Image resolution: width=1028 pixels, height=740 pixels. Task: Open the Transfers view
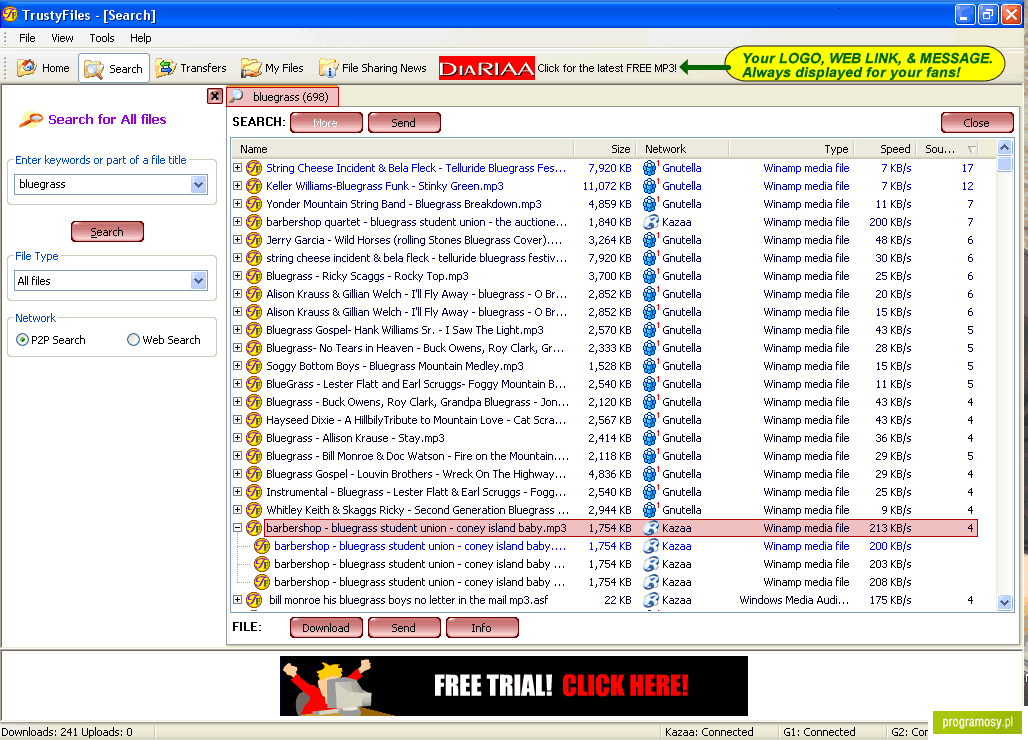tap(191, 68)
